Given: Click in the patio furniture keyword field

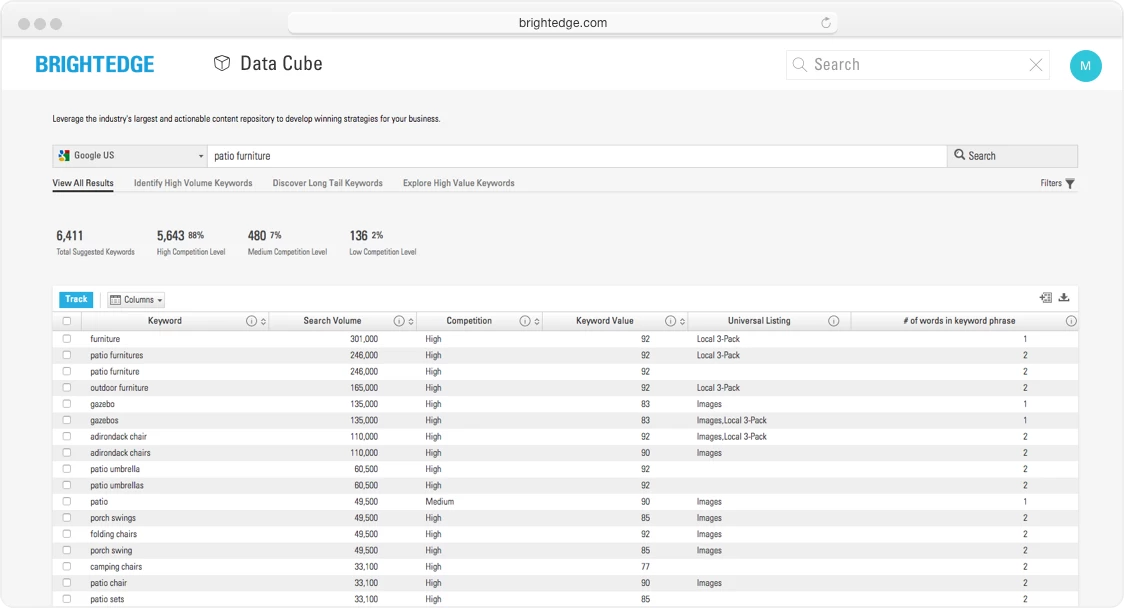Looking at the screenshot, I should pos(577,156).
